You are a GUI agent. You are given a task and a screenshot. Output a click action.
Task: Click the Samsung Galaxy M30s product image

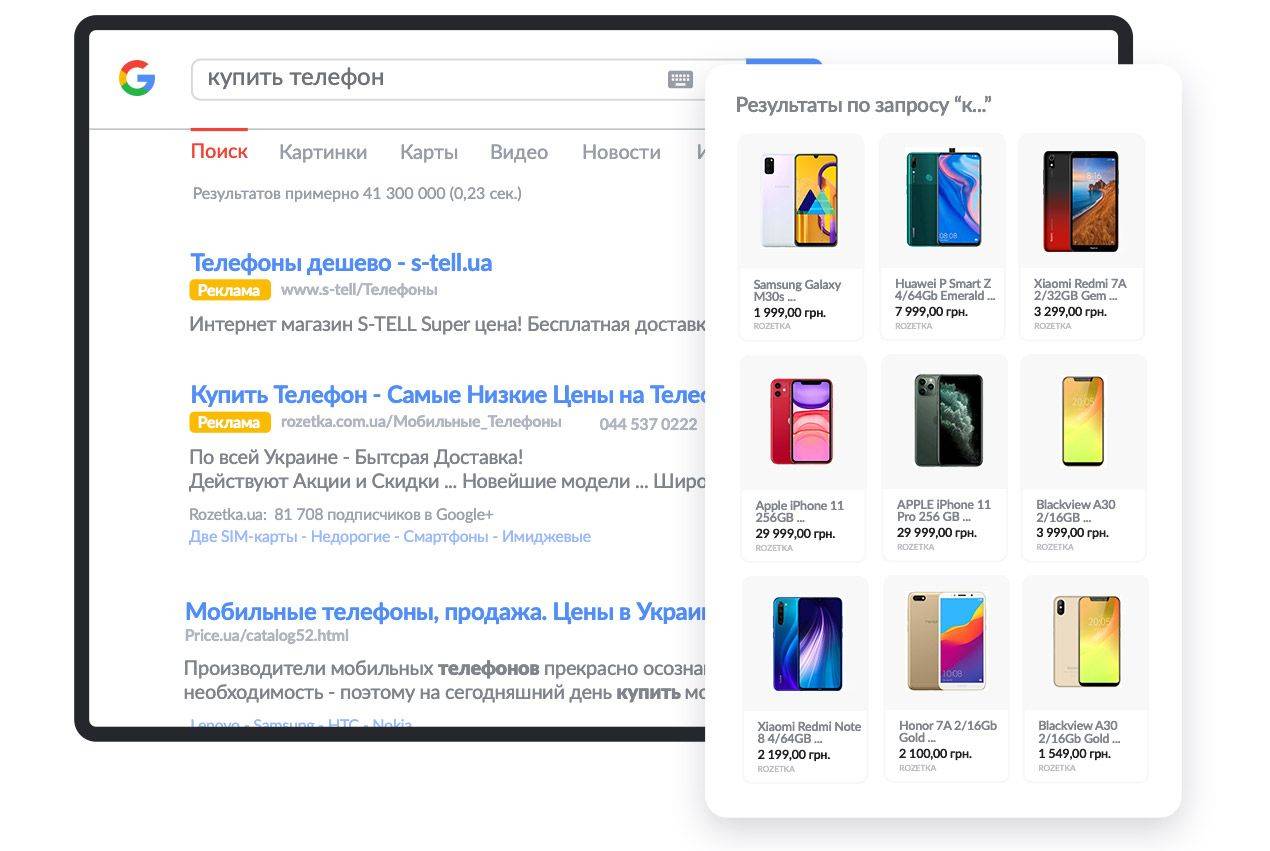pyautogui.click(x=800, y=200)
